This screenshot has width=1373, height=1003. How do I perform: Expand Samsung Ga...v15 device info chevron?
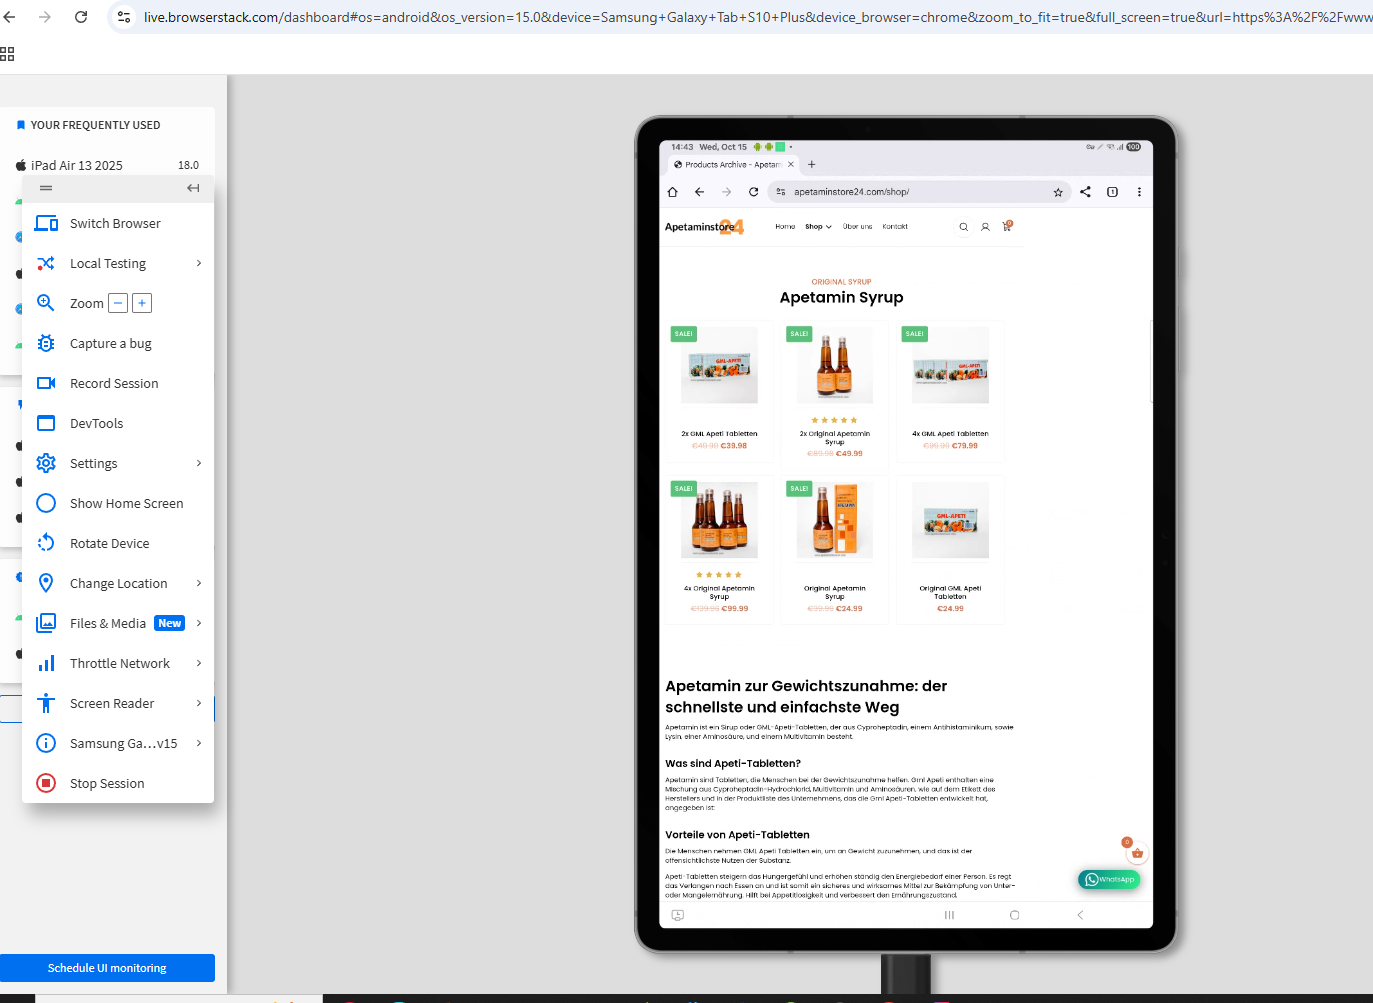pos(199,743)
